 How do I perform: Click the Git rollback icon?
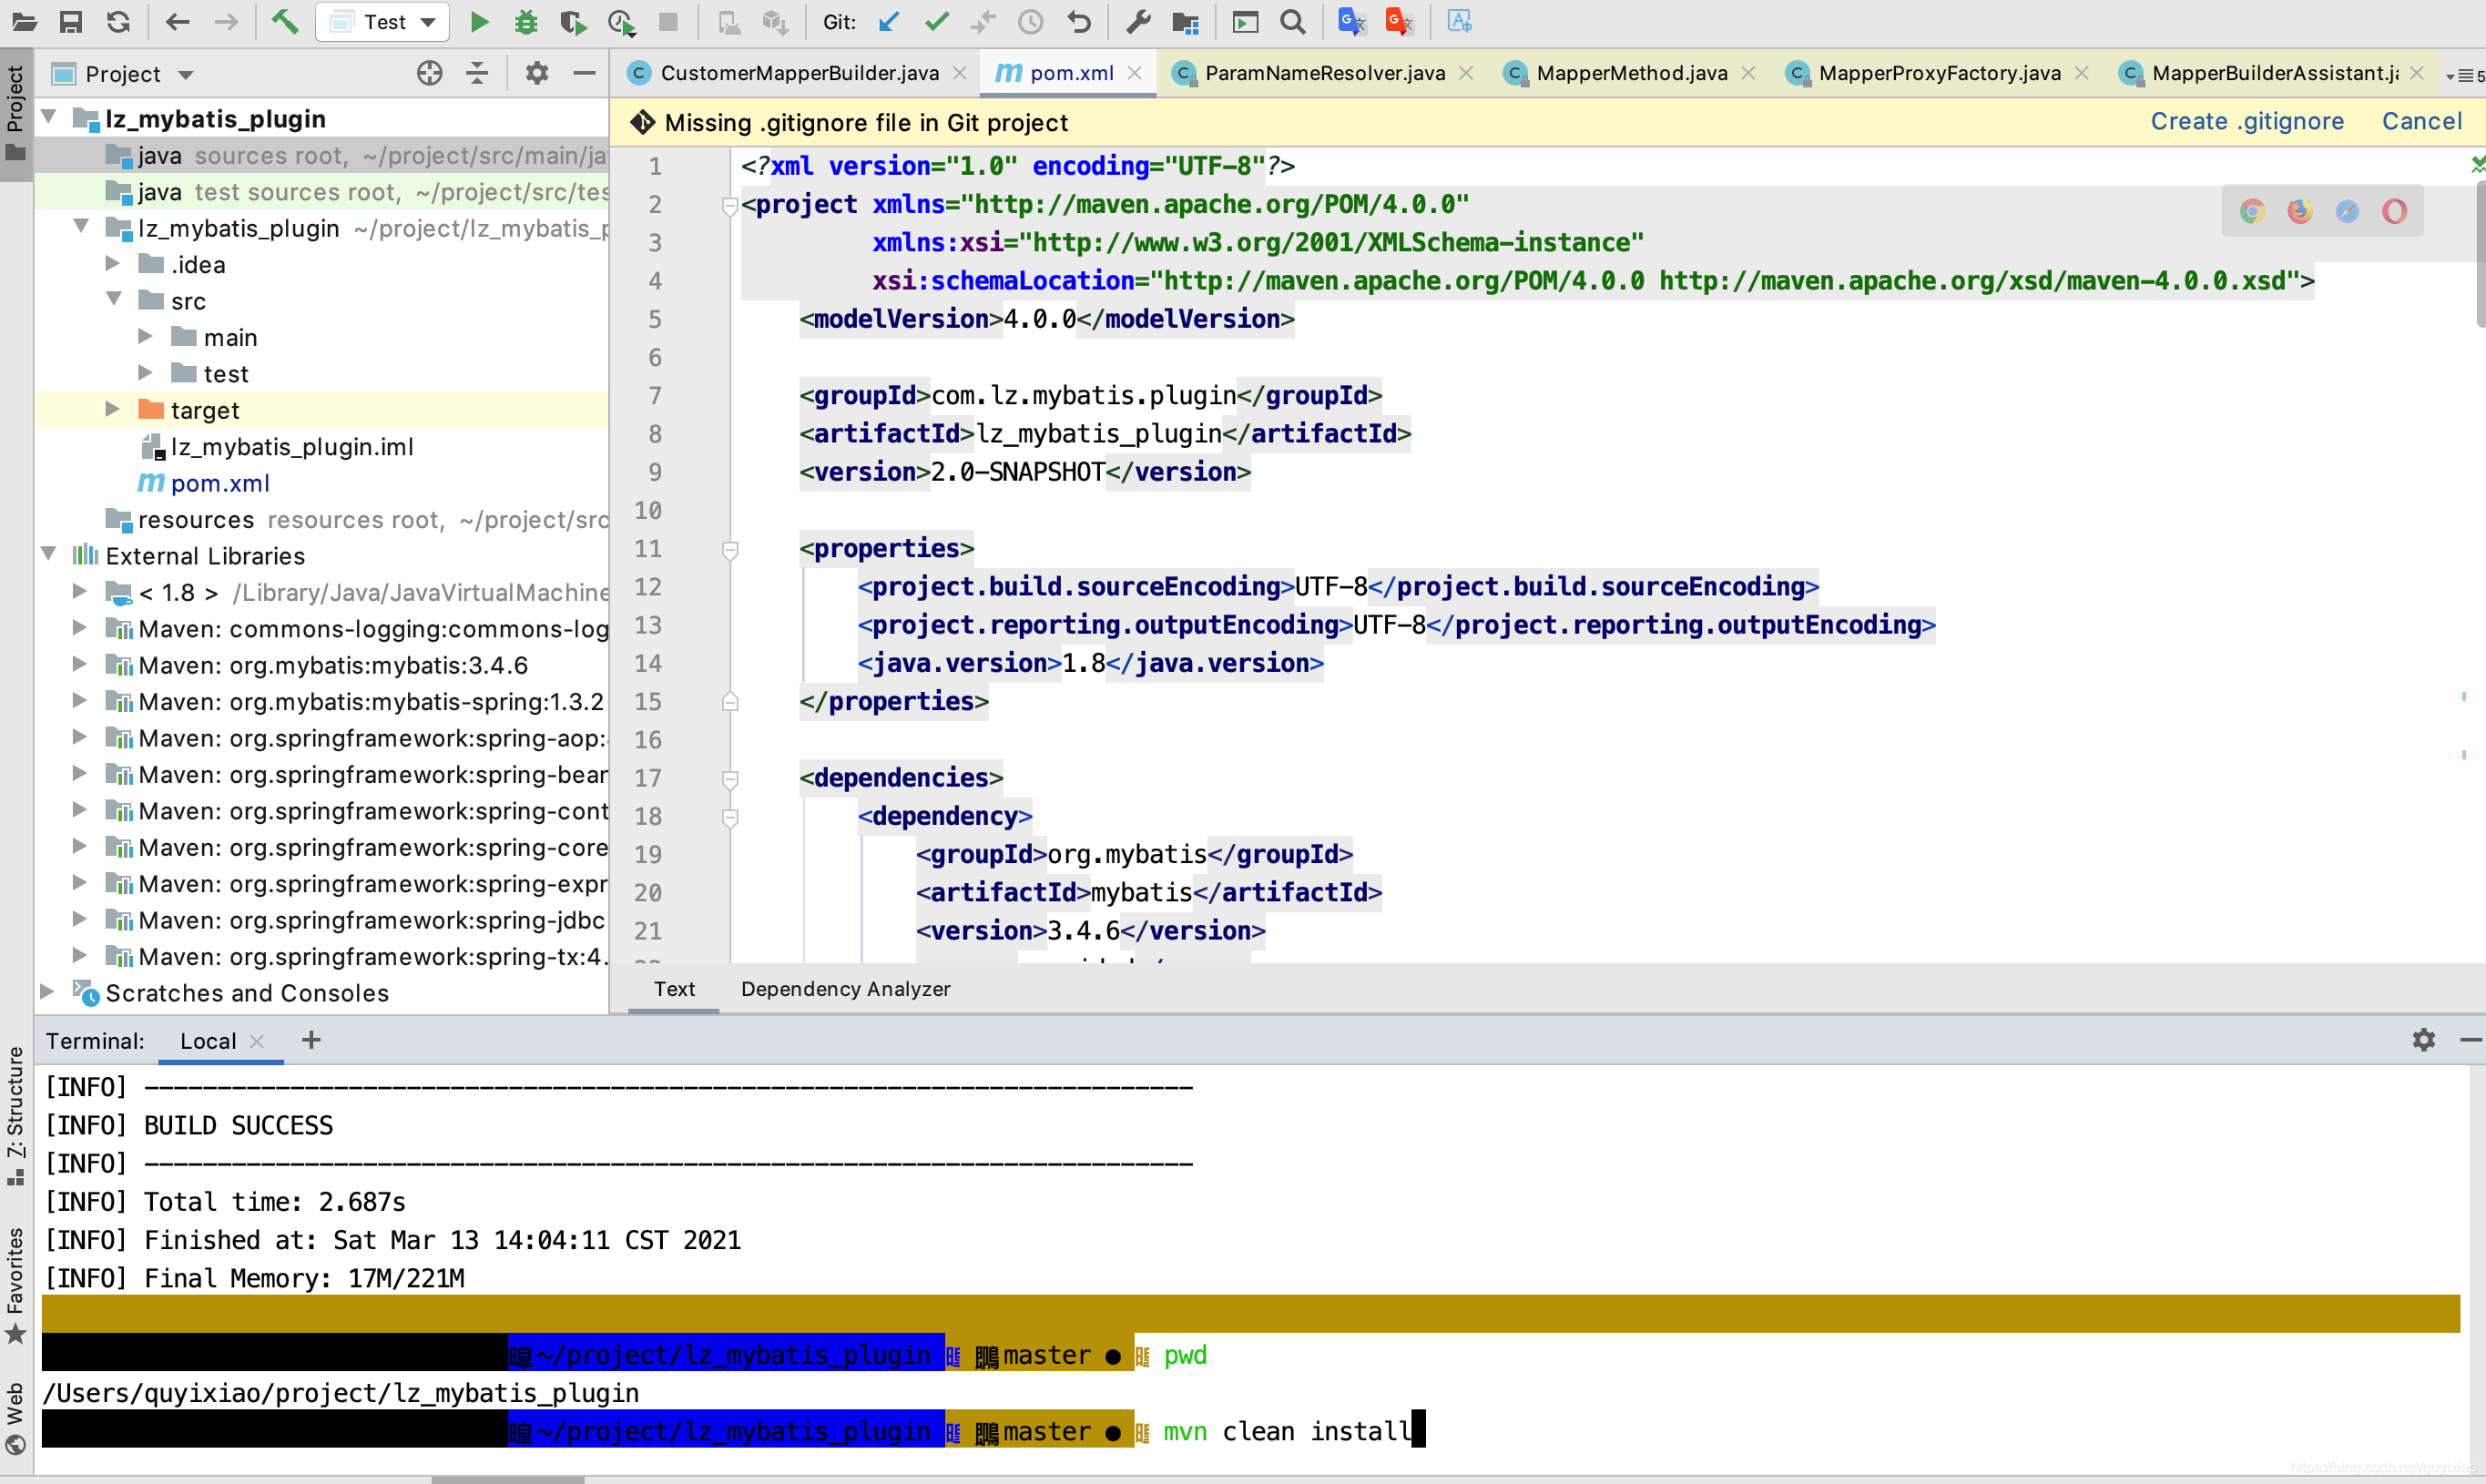pos(1079,21)
